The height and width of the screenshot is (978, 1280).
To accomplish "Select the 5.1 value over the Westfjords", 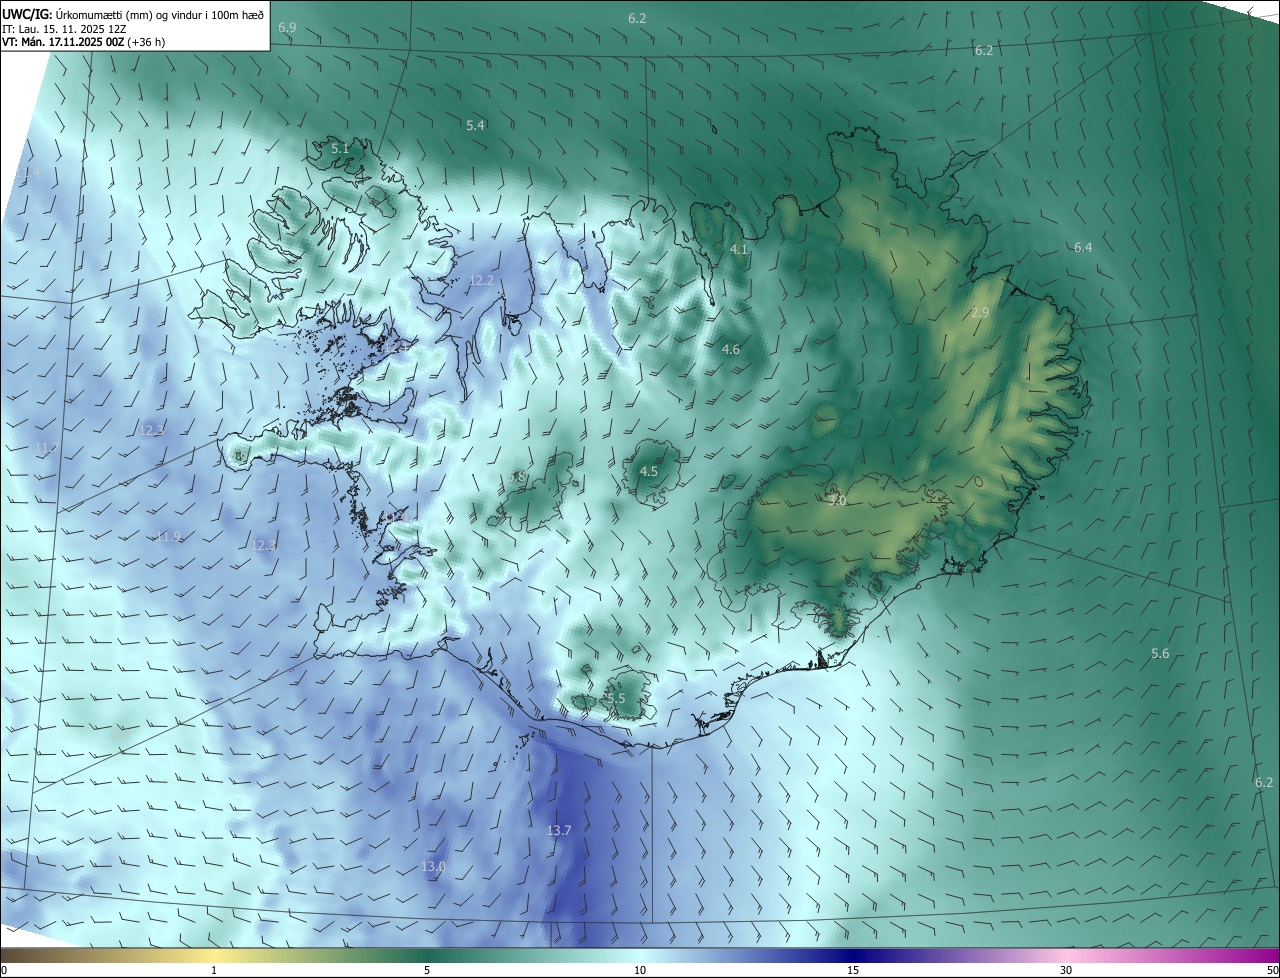I will pos(340,148).
